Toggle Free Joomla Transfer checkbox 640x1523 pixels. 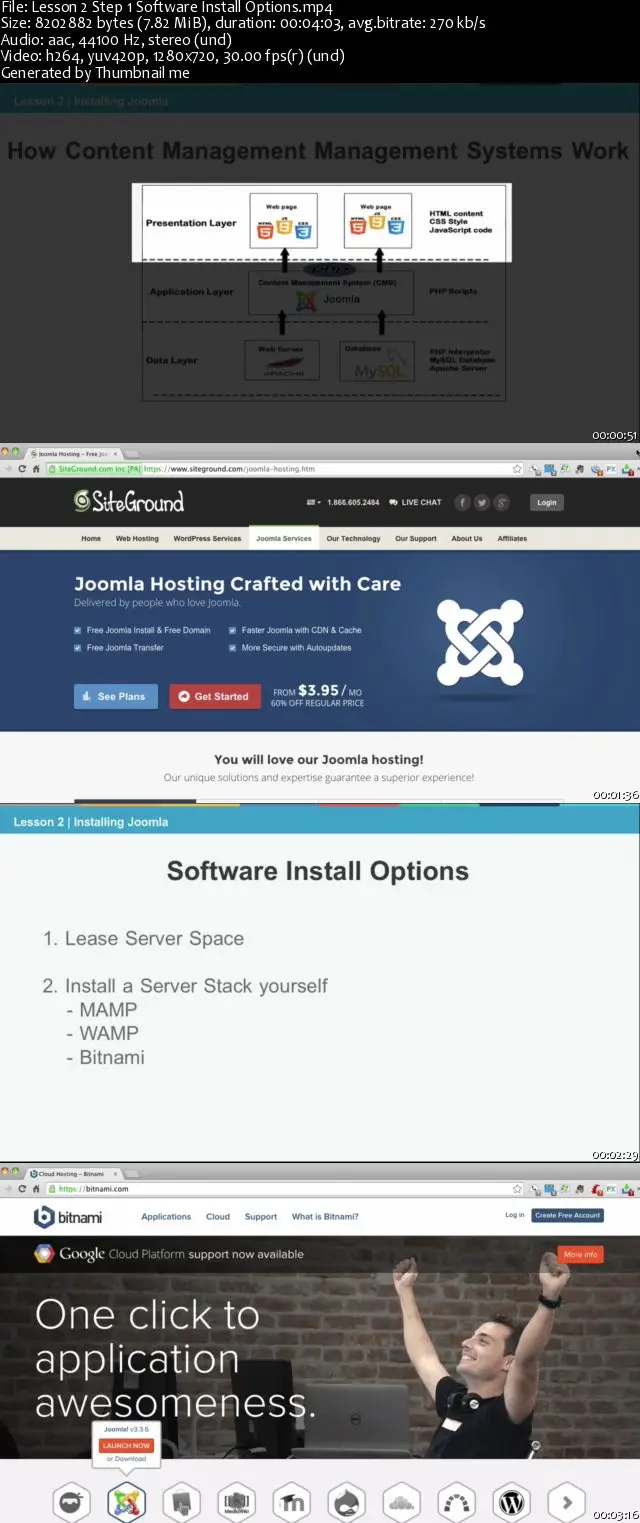[78, 648]
